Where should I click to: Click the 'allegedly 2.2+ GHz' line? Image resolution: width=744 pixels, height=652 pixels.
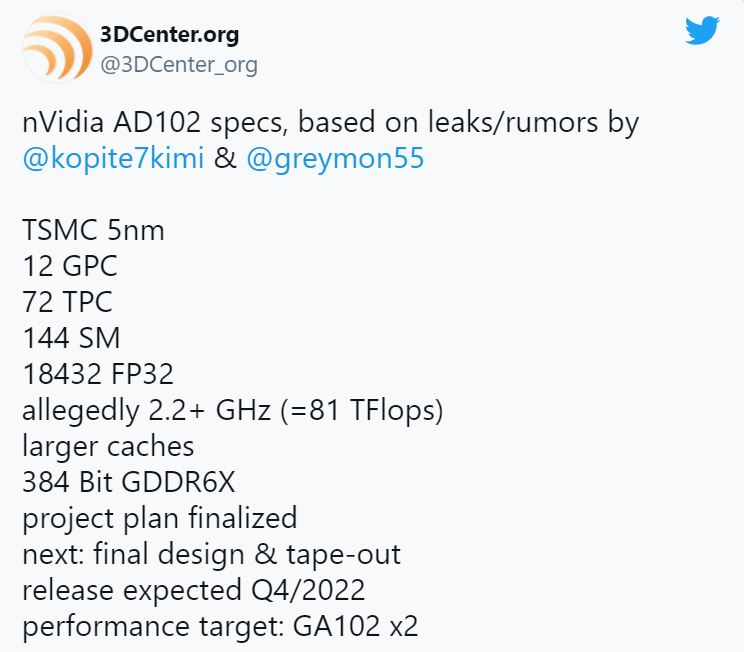point(232,411)
